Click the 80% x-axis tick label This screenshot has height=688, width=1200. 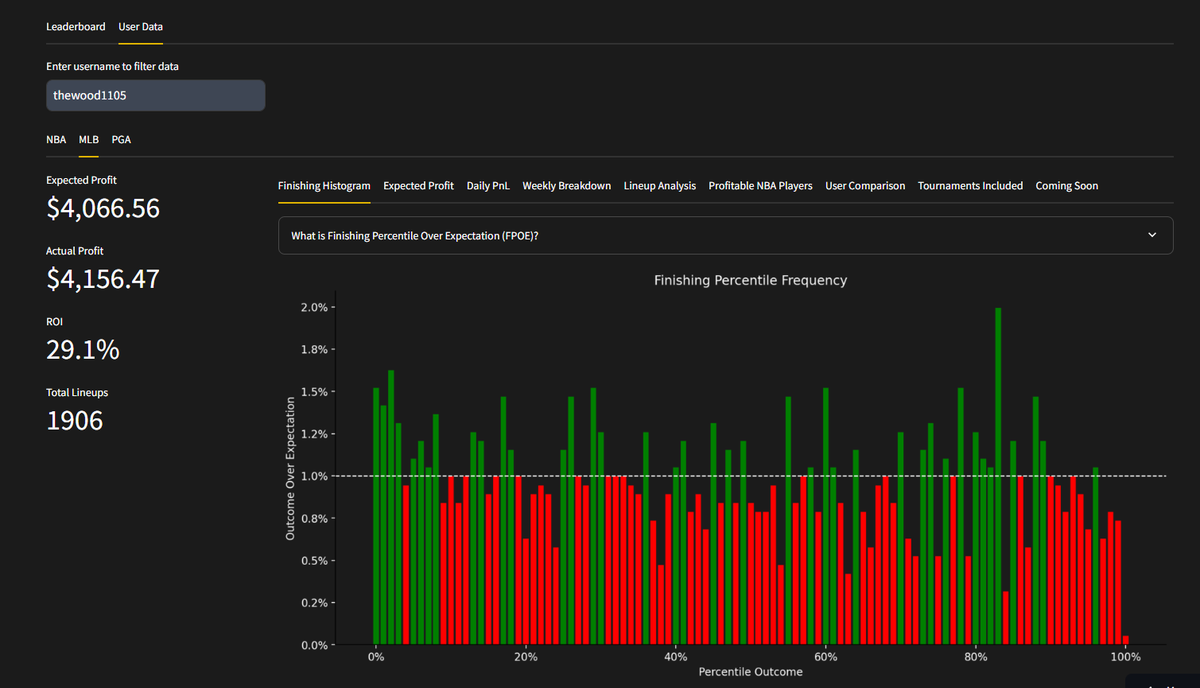(976, 657)
